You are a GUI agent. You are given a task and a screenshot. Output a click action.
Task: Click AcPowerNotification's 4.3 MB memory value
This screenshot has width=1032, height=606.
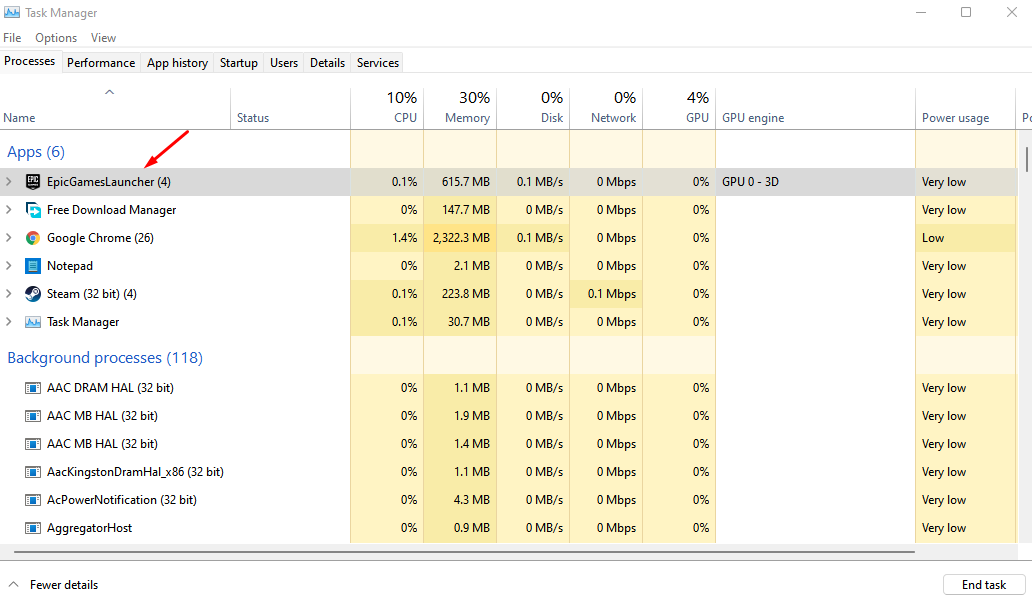[472, 499]
